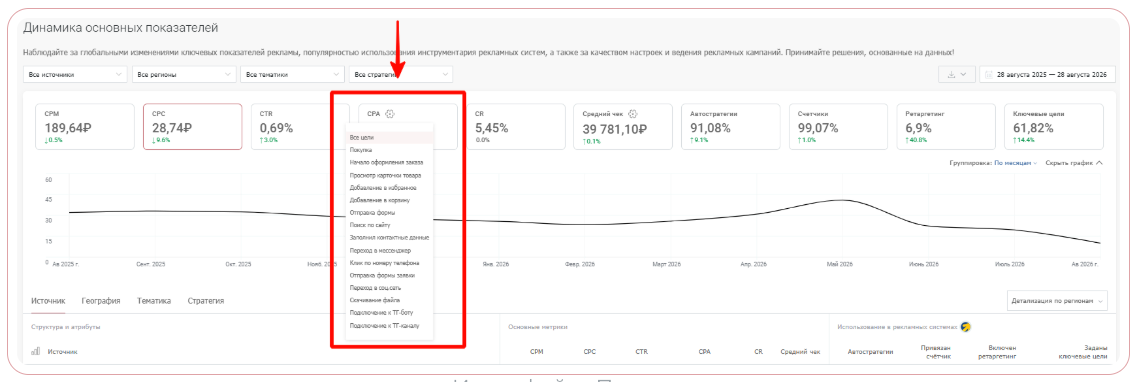Select the Автостратегии metric card
1136x382 pixels.
731,126
